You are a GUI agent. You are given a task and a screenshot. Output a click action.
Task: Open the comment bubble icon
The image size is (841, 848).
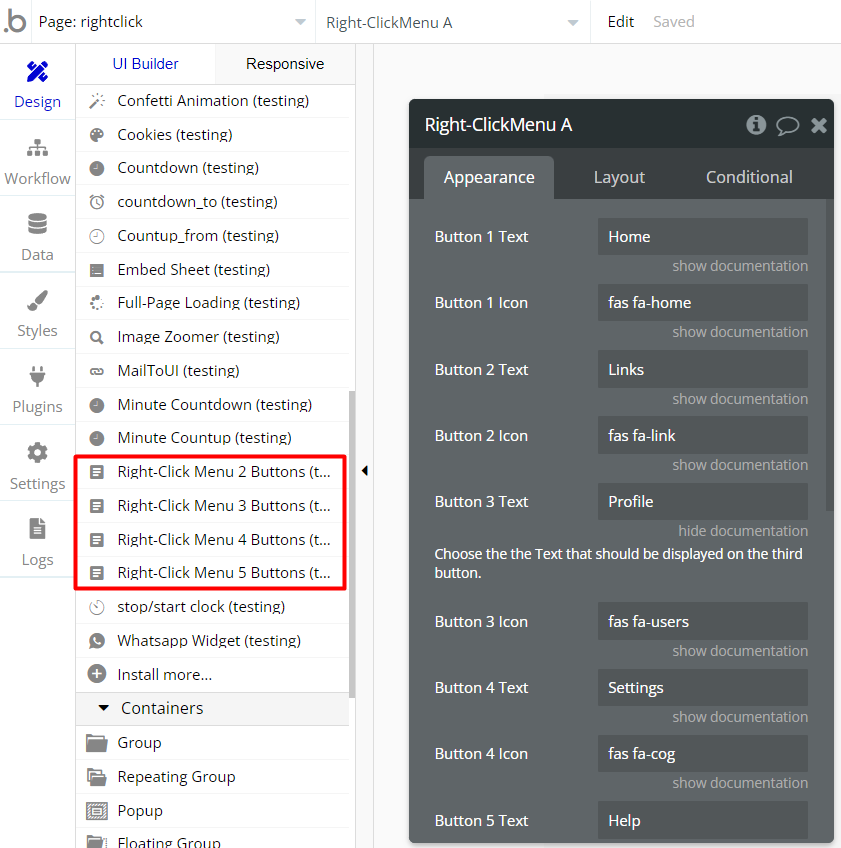(x=788, y=125)
